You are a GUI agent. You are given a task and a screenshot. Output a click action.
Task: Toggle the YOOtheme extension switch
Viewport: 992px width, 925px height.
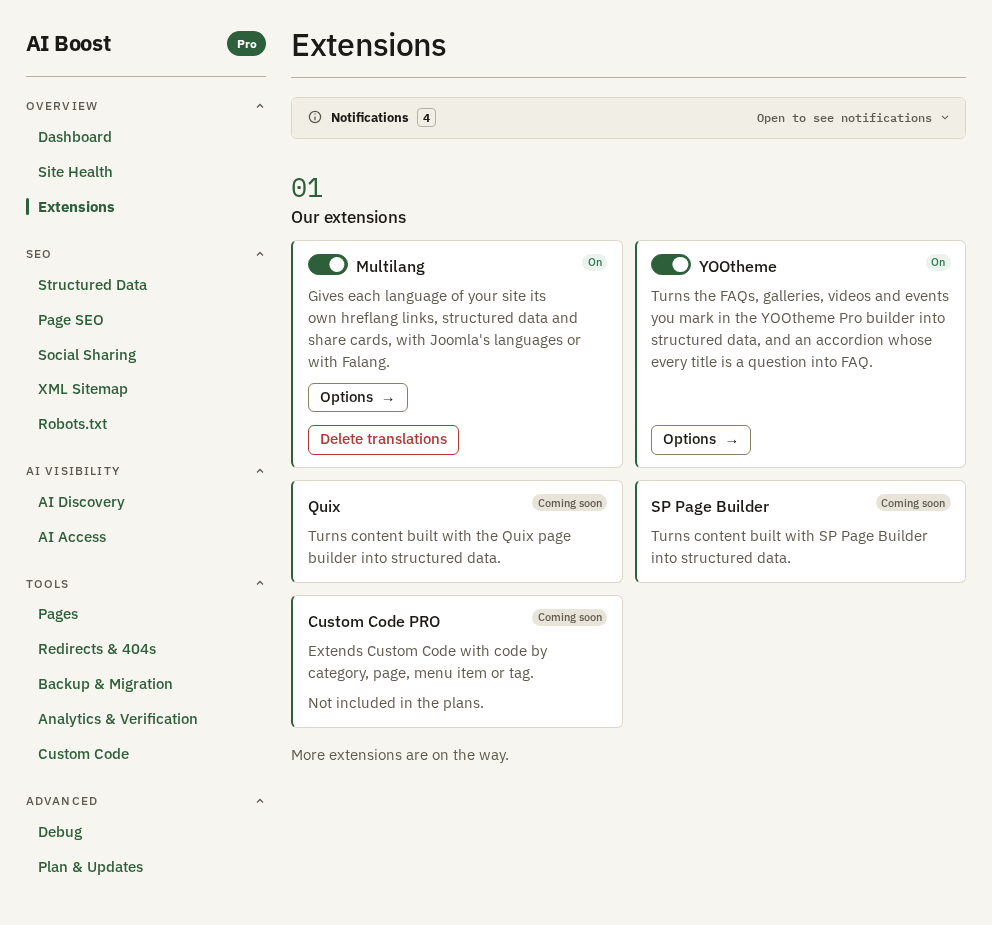(x=671, y=264)
